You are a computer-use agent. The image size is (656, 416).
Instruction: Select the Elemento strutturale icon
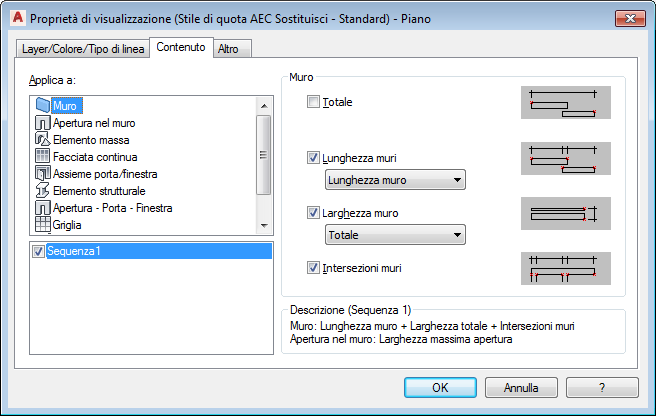pos(43,190)
